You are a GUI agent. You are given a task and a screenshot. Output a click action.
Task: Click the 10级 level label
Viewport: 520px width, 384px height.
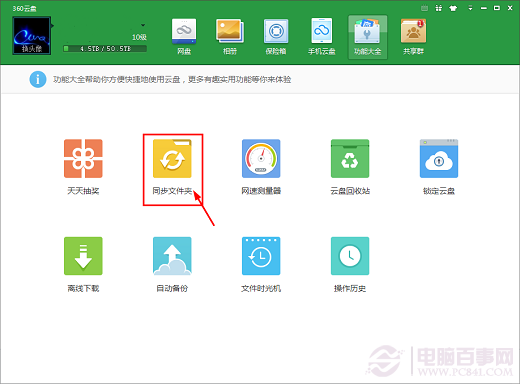click(x=139, y=37)
